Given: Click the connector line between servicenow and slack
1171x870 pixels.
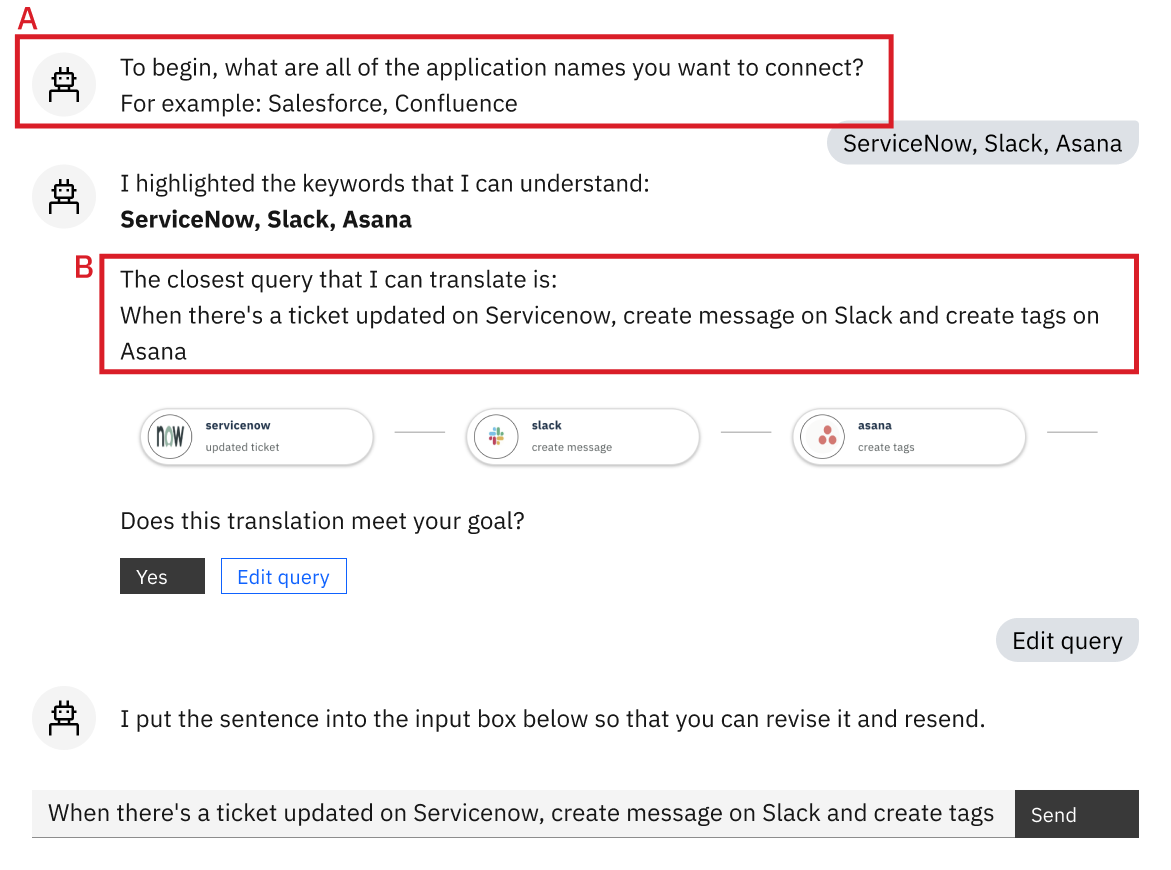Looking at the screenshot, I should tap(420, 432).
